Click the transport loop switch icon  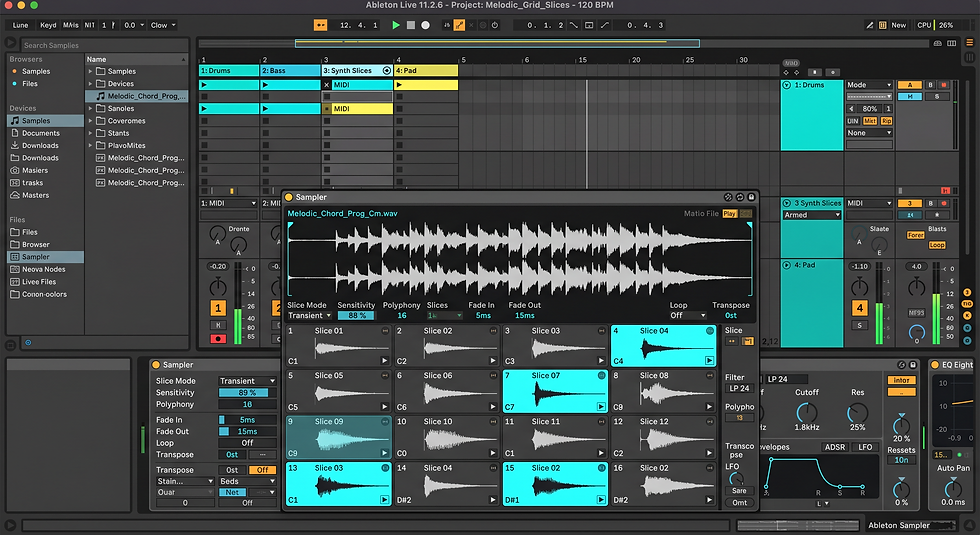tap(589, 25)
